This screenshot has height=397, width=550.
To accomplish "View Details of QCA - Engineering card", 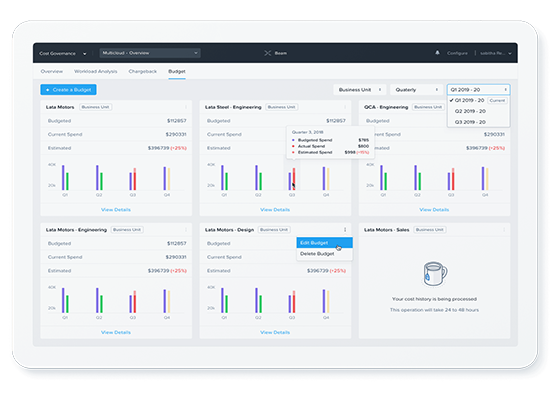I will pyautogui.click(x=434, y=210).
